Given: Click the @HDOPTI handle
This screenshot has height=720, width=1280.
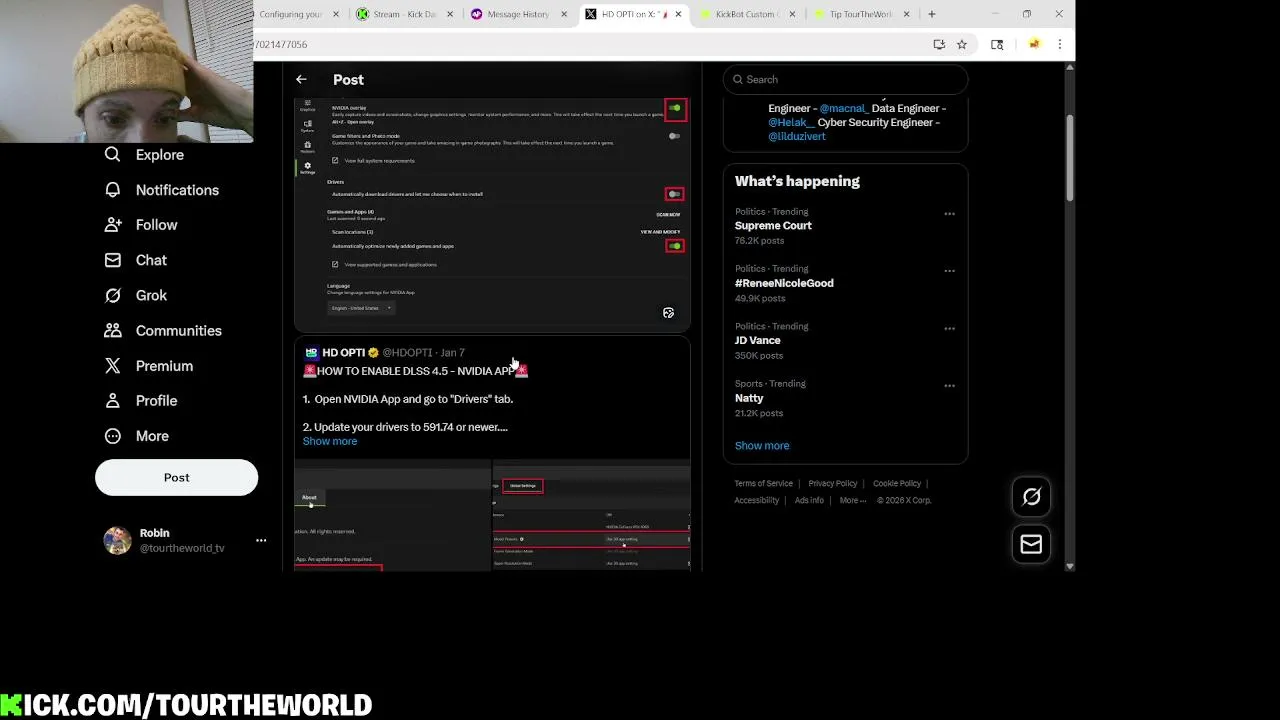Looking at the screenshot, I should click(x=407, y=352).
